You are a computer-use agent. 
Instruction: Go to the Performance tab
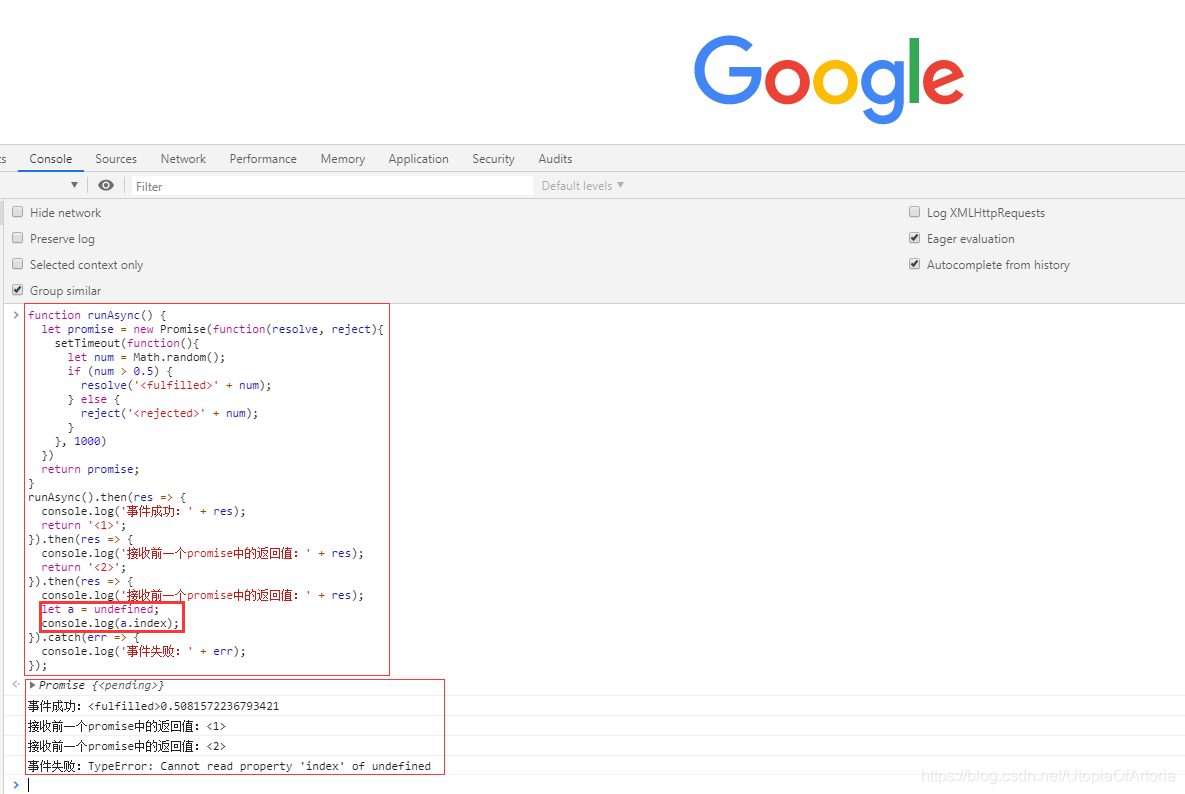coord(263,159)
